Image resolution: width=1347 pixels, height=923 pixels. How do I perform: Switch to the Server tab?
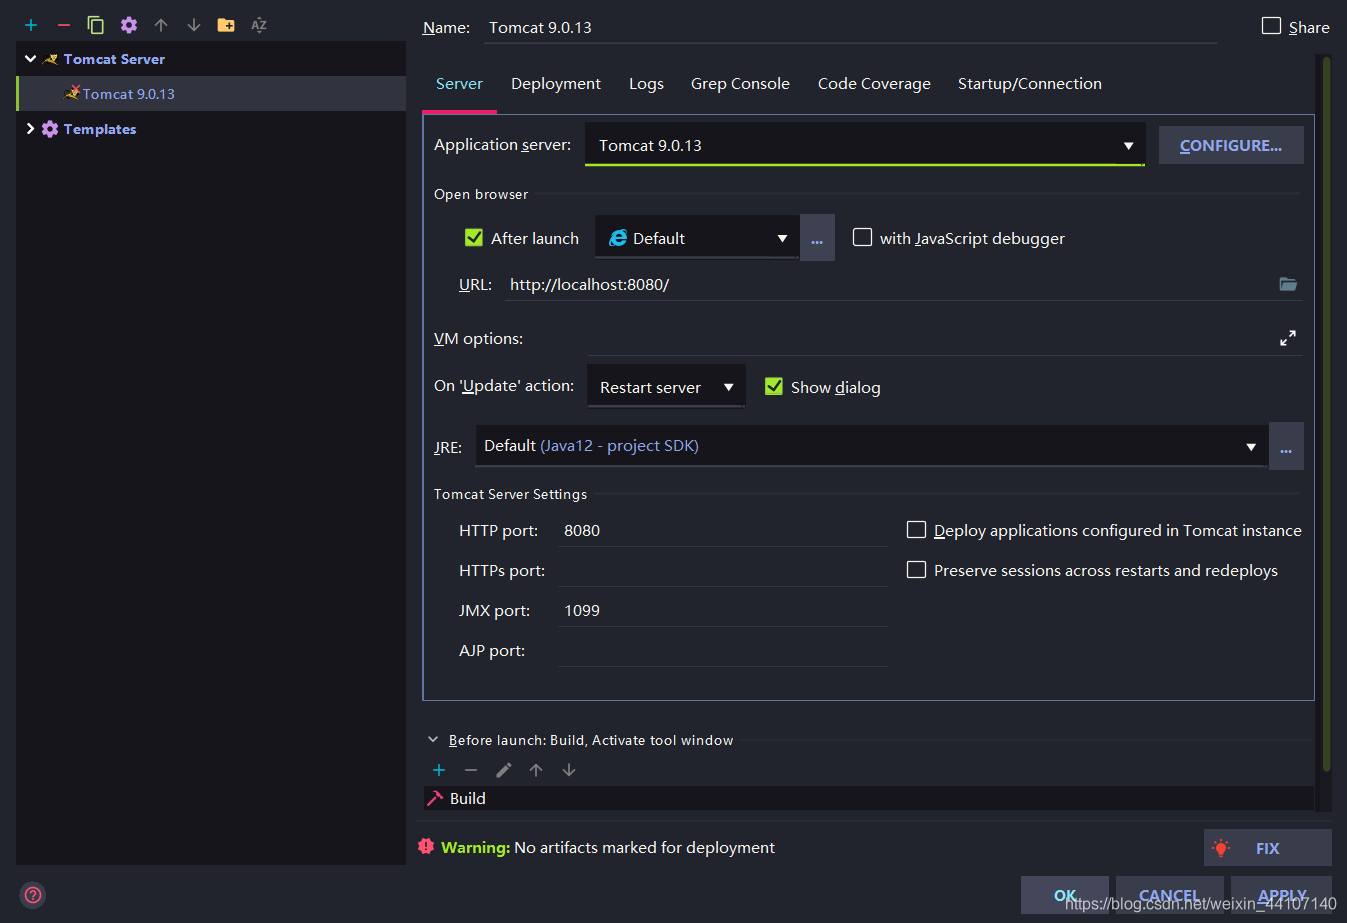459,84
